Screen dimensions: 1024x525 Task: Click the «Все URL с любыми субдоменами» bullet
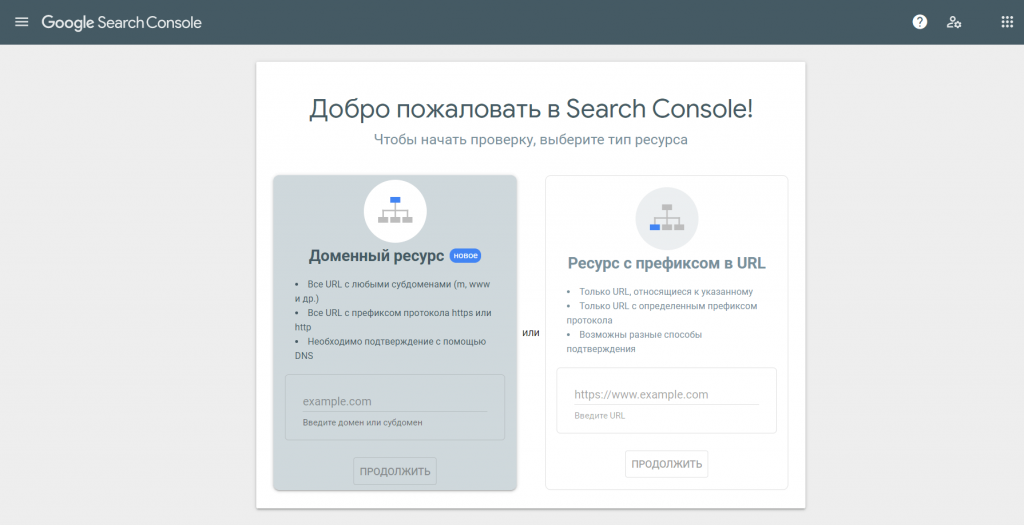(x=392, y=291)
